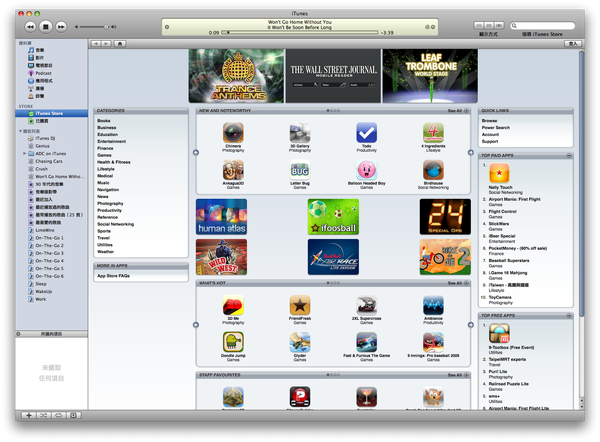Screen dimensions: 600x442
Task: Open Account quick link
Action: [490, 134]
